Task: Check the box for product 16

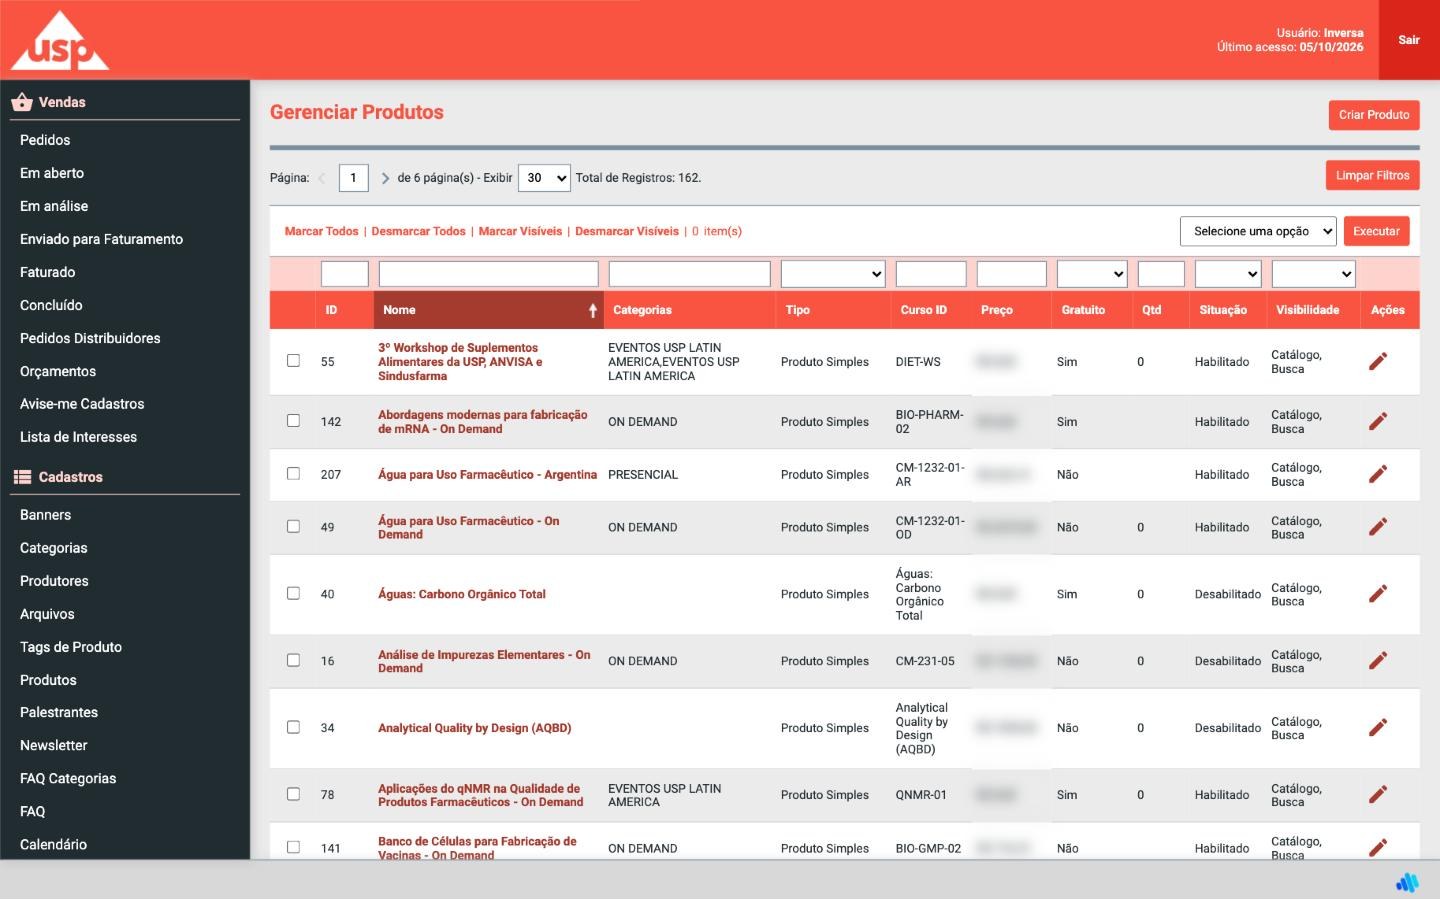Action: pyautogui.click(x=293, y=660)
